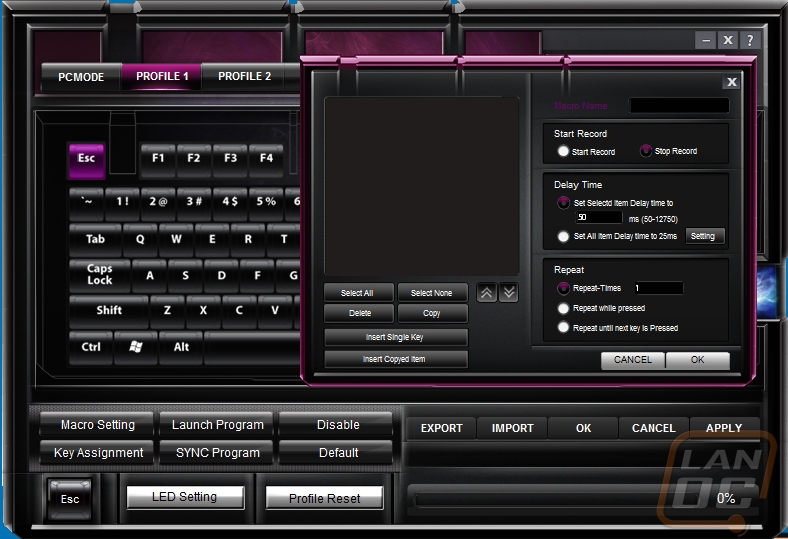Click IMPORT button
The height and width of the screenshot is (539, 788).
tap(512, 428)
